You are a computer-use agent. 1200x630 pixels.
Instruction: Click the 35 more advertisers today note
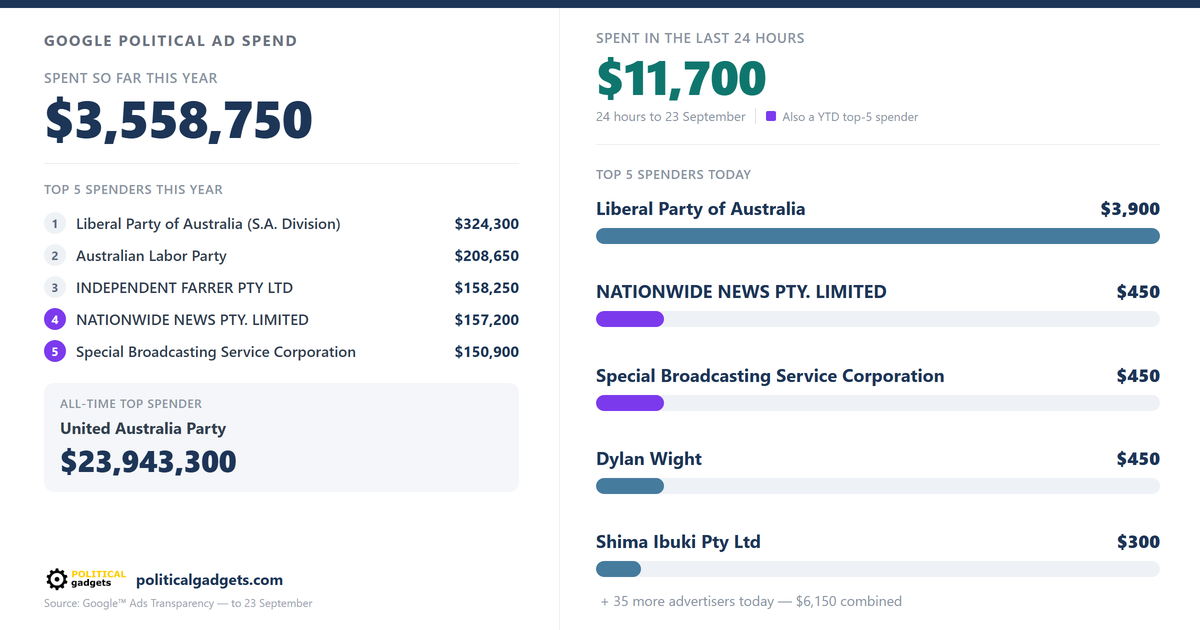tap(751, 601)
